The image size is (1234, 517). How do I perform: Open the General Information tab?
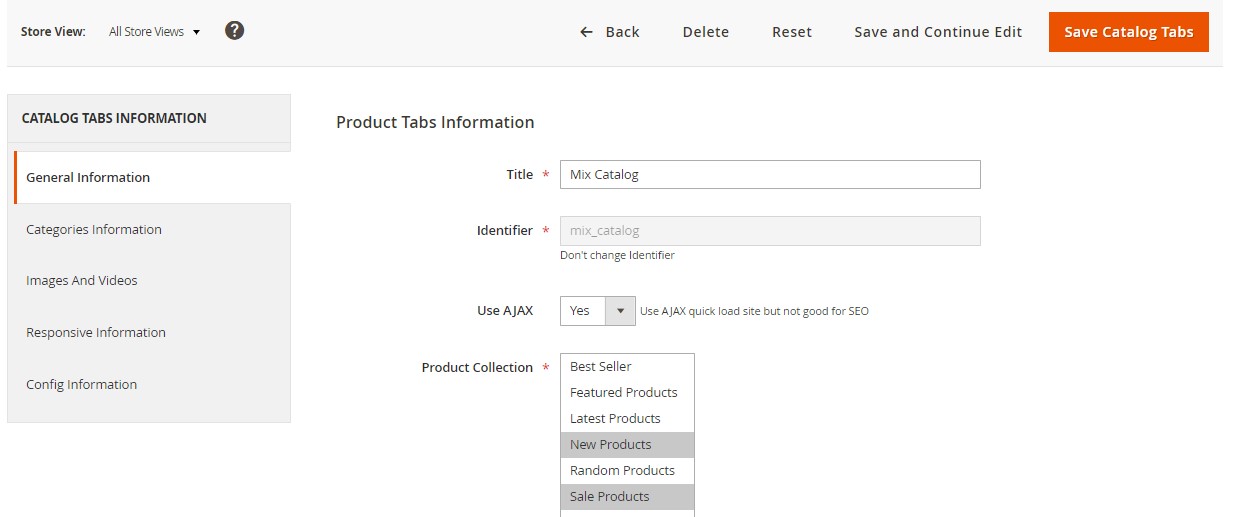[x=88, y=178]
